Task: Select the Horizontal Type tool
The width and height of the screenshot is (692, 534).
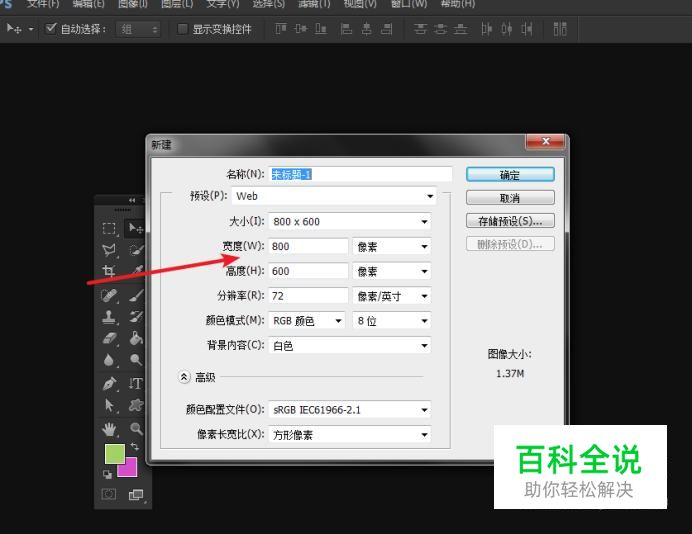Action: (x=135, y=383)
